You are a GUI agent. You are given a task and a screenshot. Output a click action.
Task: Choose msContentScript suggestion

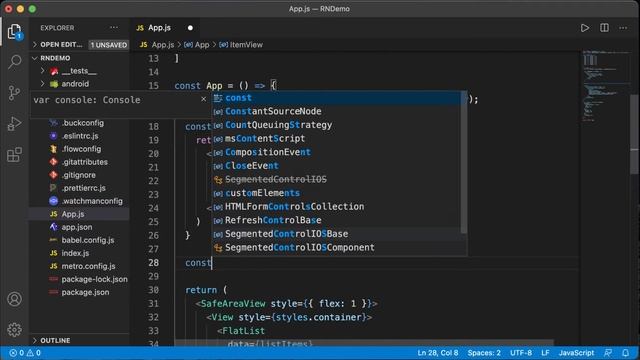coord(337,139)
